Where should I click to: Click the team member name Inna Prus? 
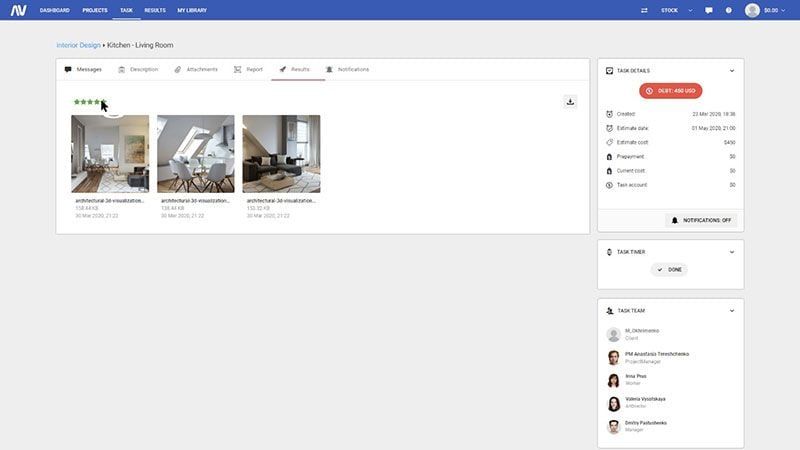636,377
